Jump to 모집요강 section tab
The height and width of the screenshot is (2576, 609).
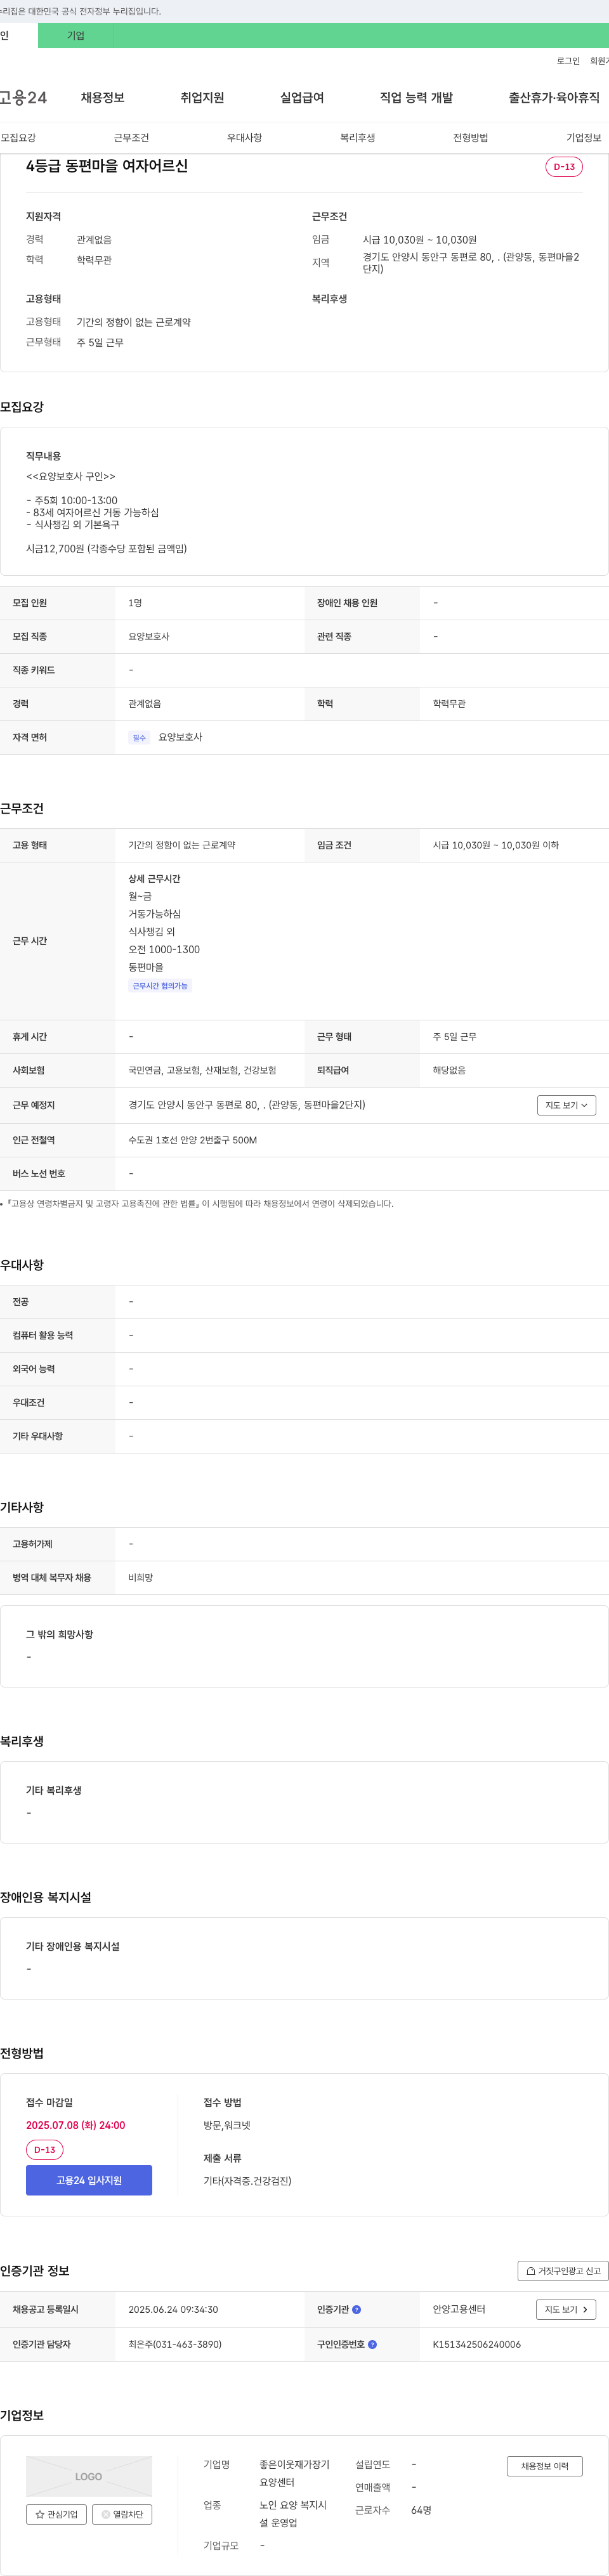[x=18, y=137]
